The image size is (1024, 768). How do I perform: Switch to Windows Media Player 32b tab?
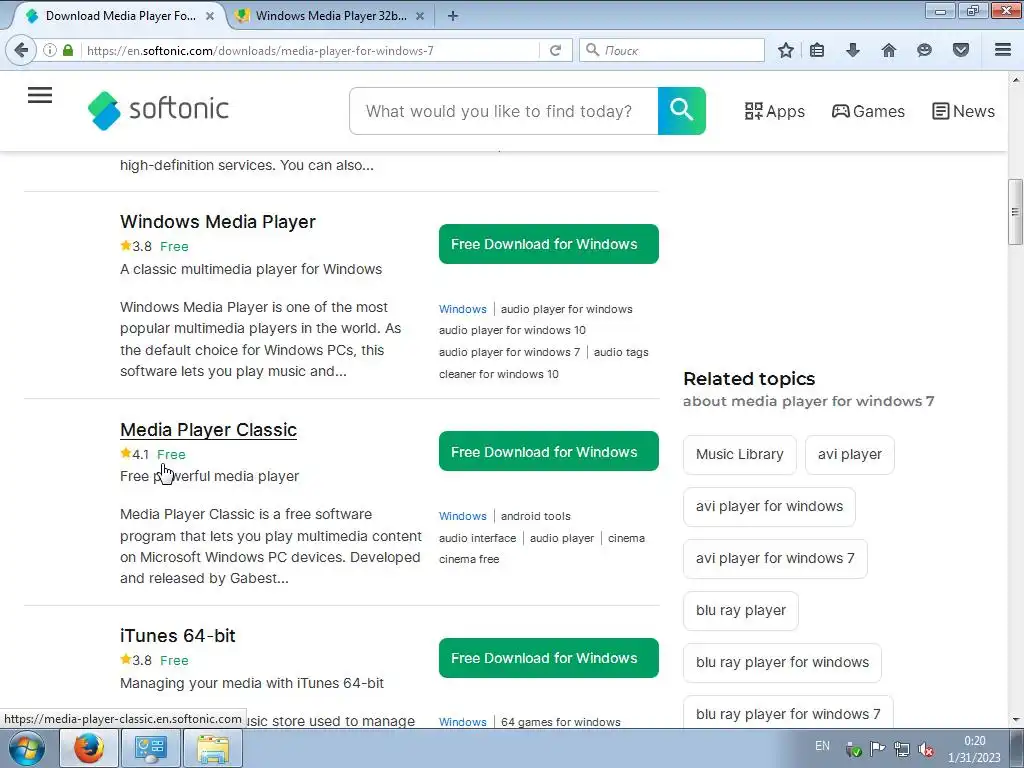coord(330,16)
